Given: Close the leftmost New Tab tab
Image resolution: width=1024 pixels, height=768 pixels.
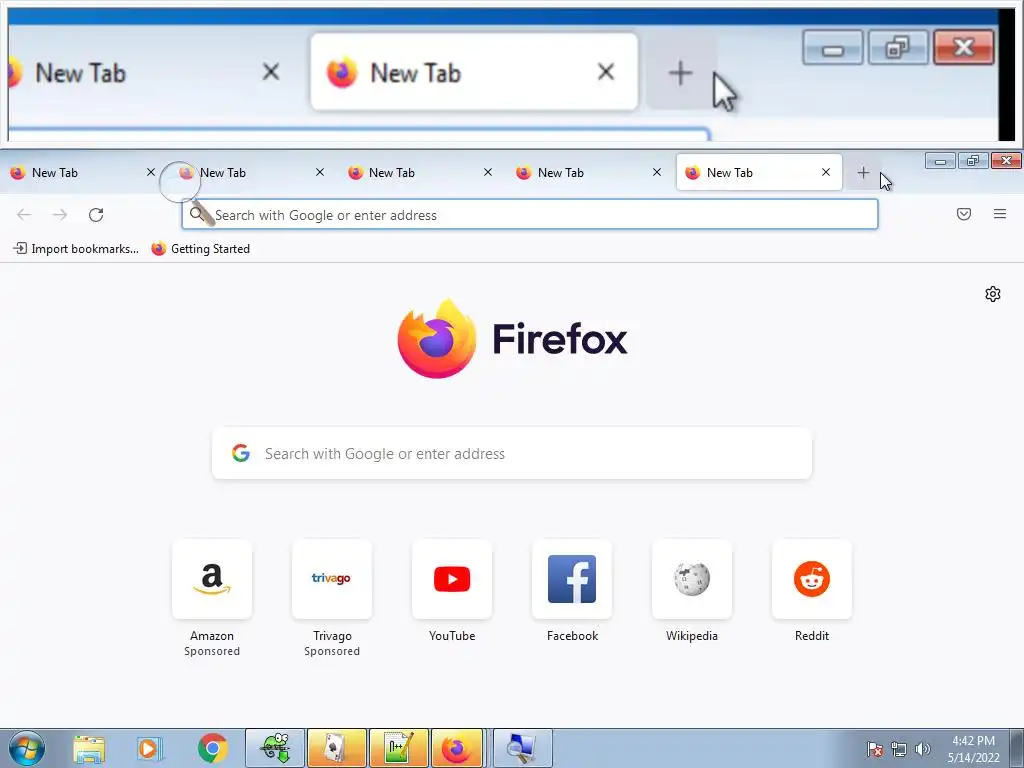Looking at the screenshot, I should point(151,172).
